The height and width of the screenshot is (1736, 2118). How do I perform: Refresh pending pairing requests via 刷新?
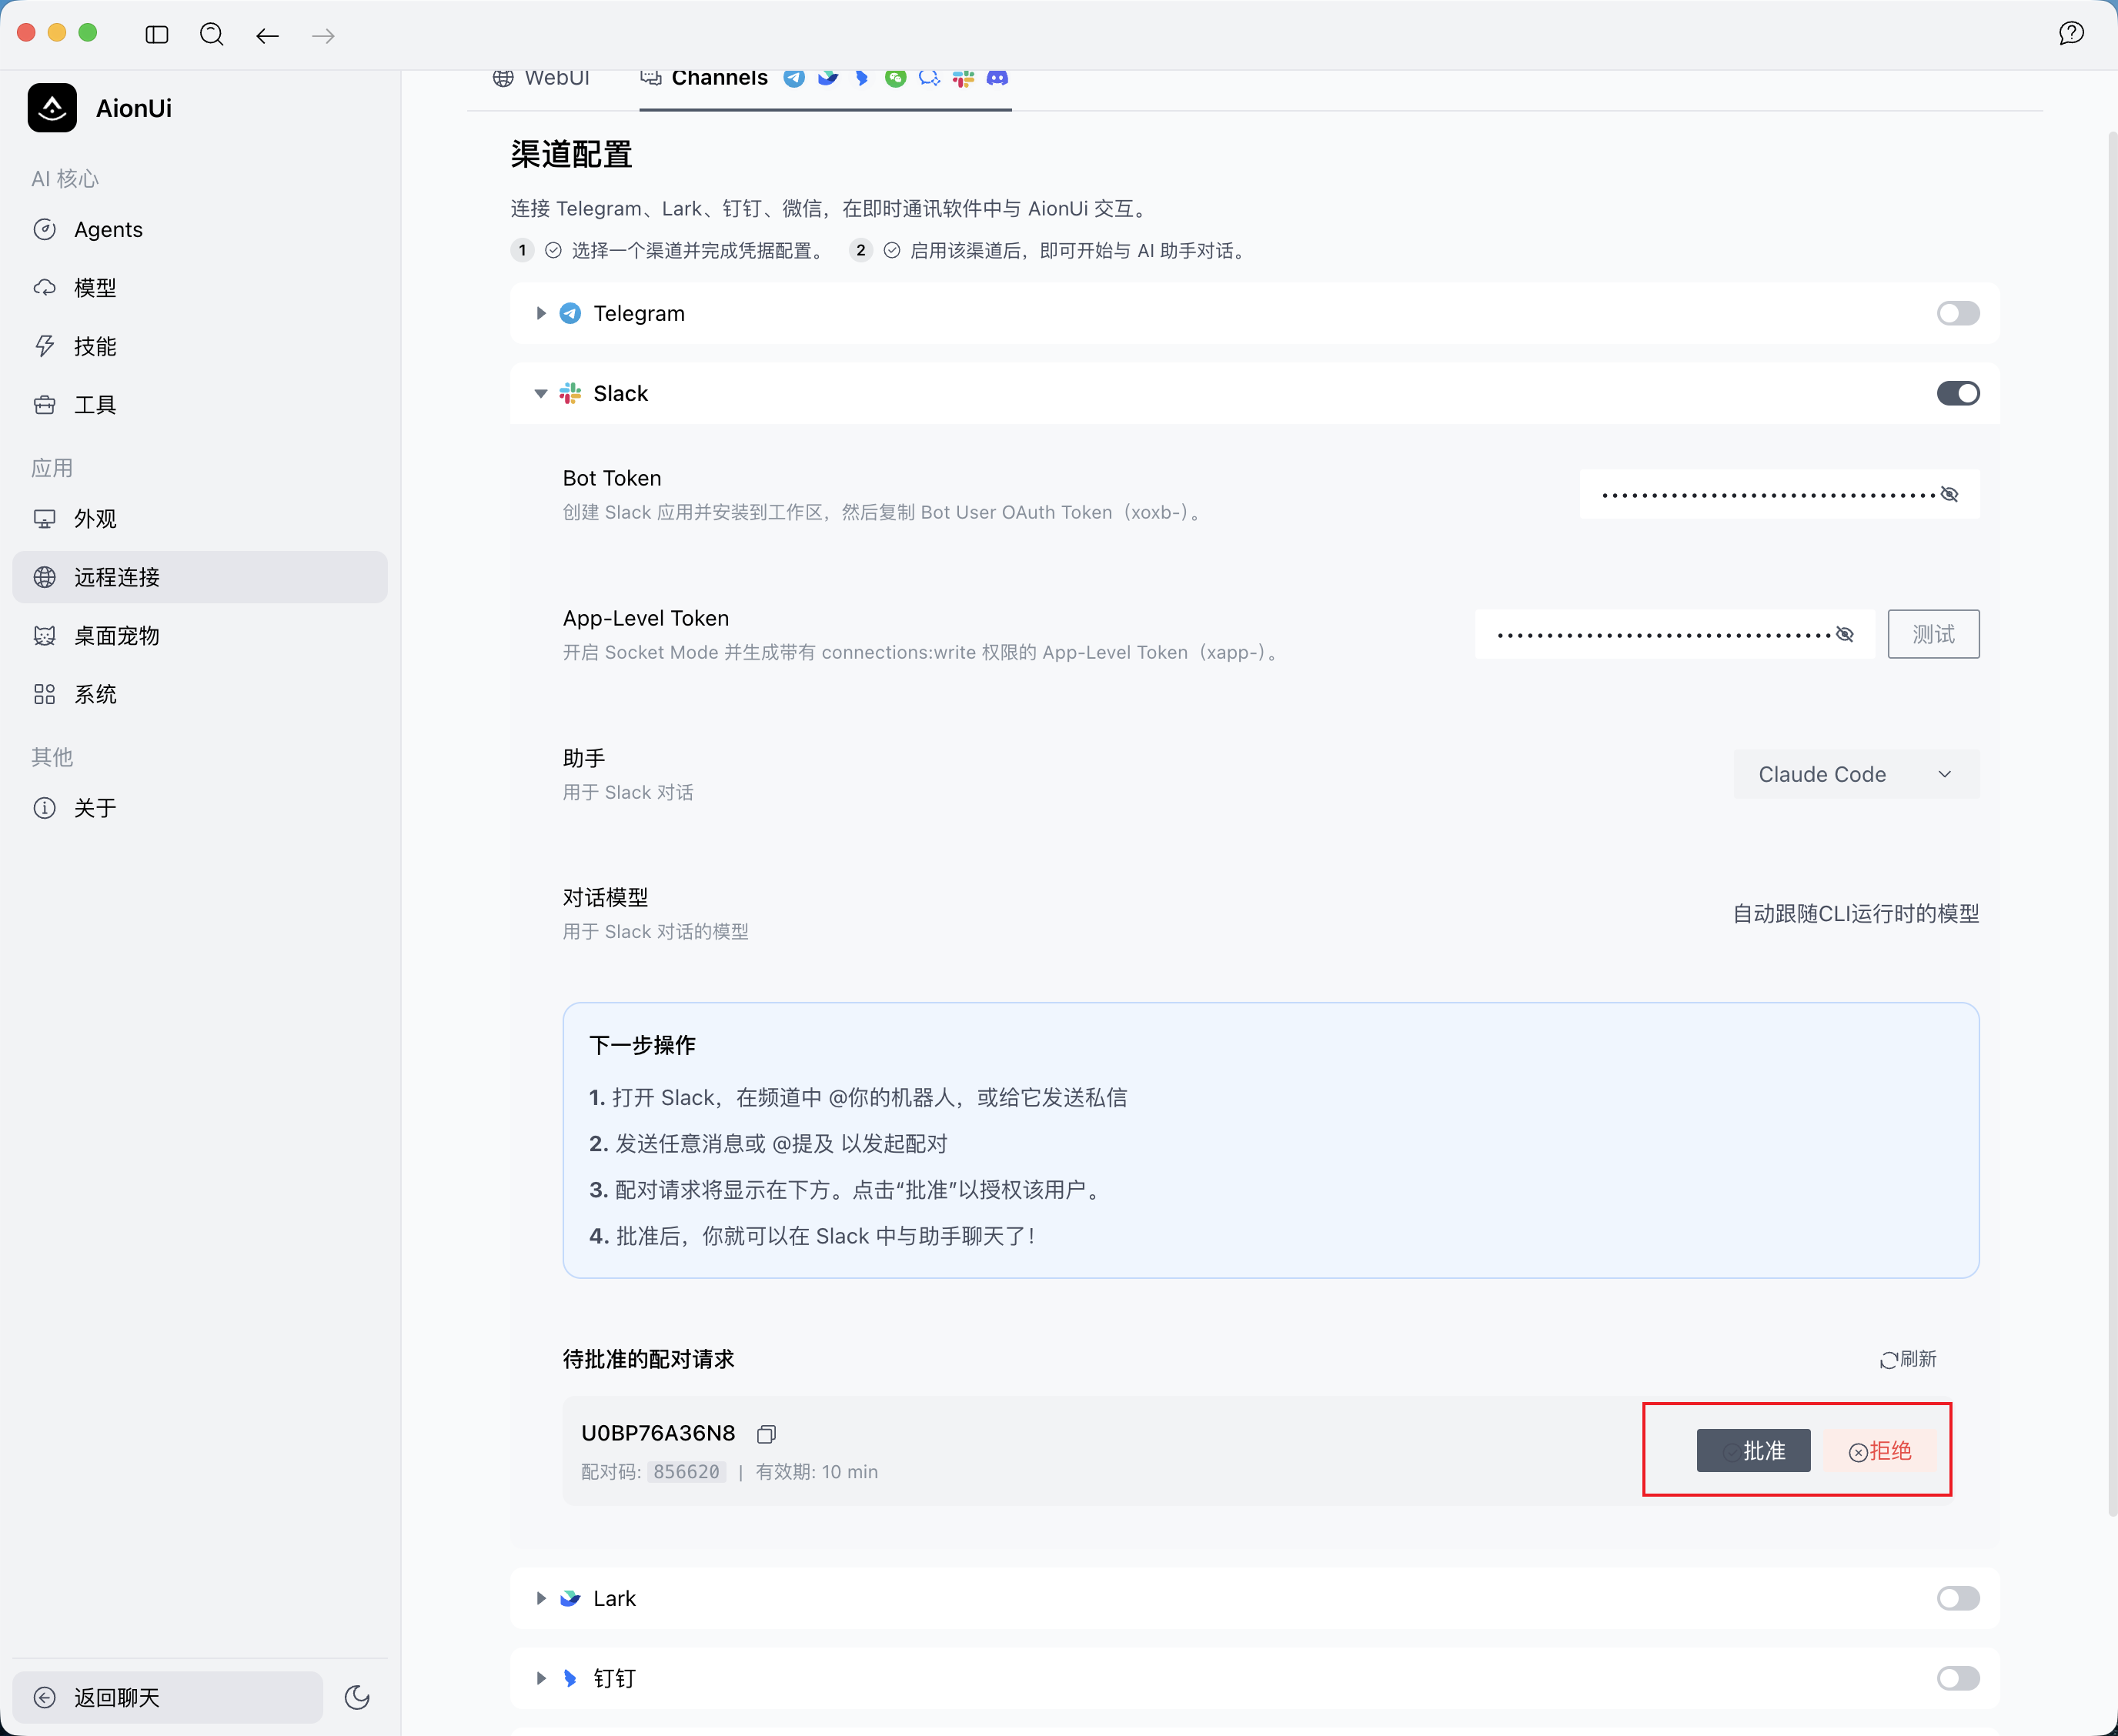pos(1908,1359)
